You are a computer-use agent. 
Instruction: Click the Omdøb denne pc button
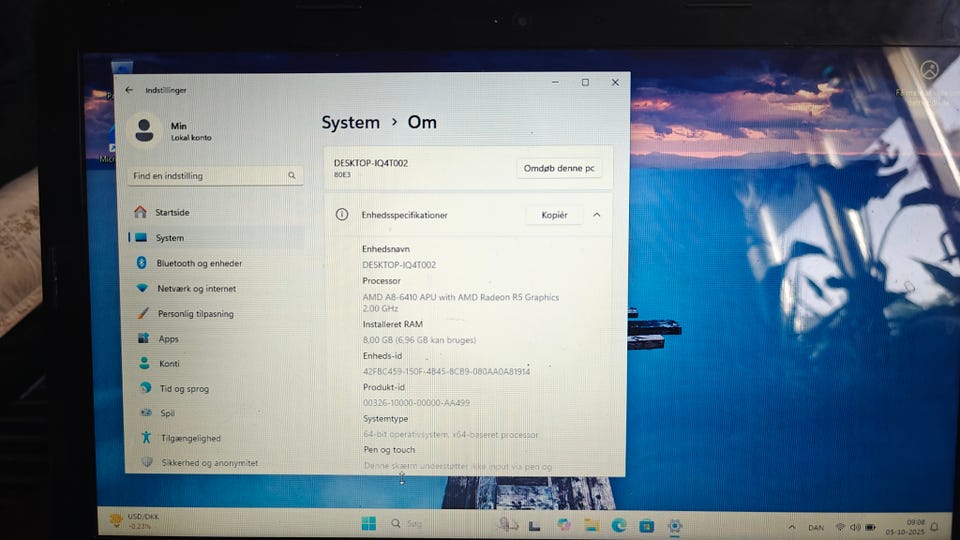tap(559, 168)
